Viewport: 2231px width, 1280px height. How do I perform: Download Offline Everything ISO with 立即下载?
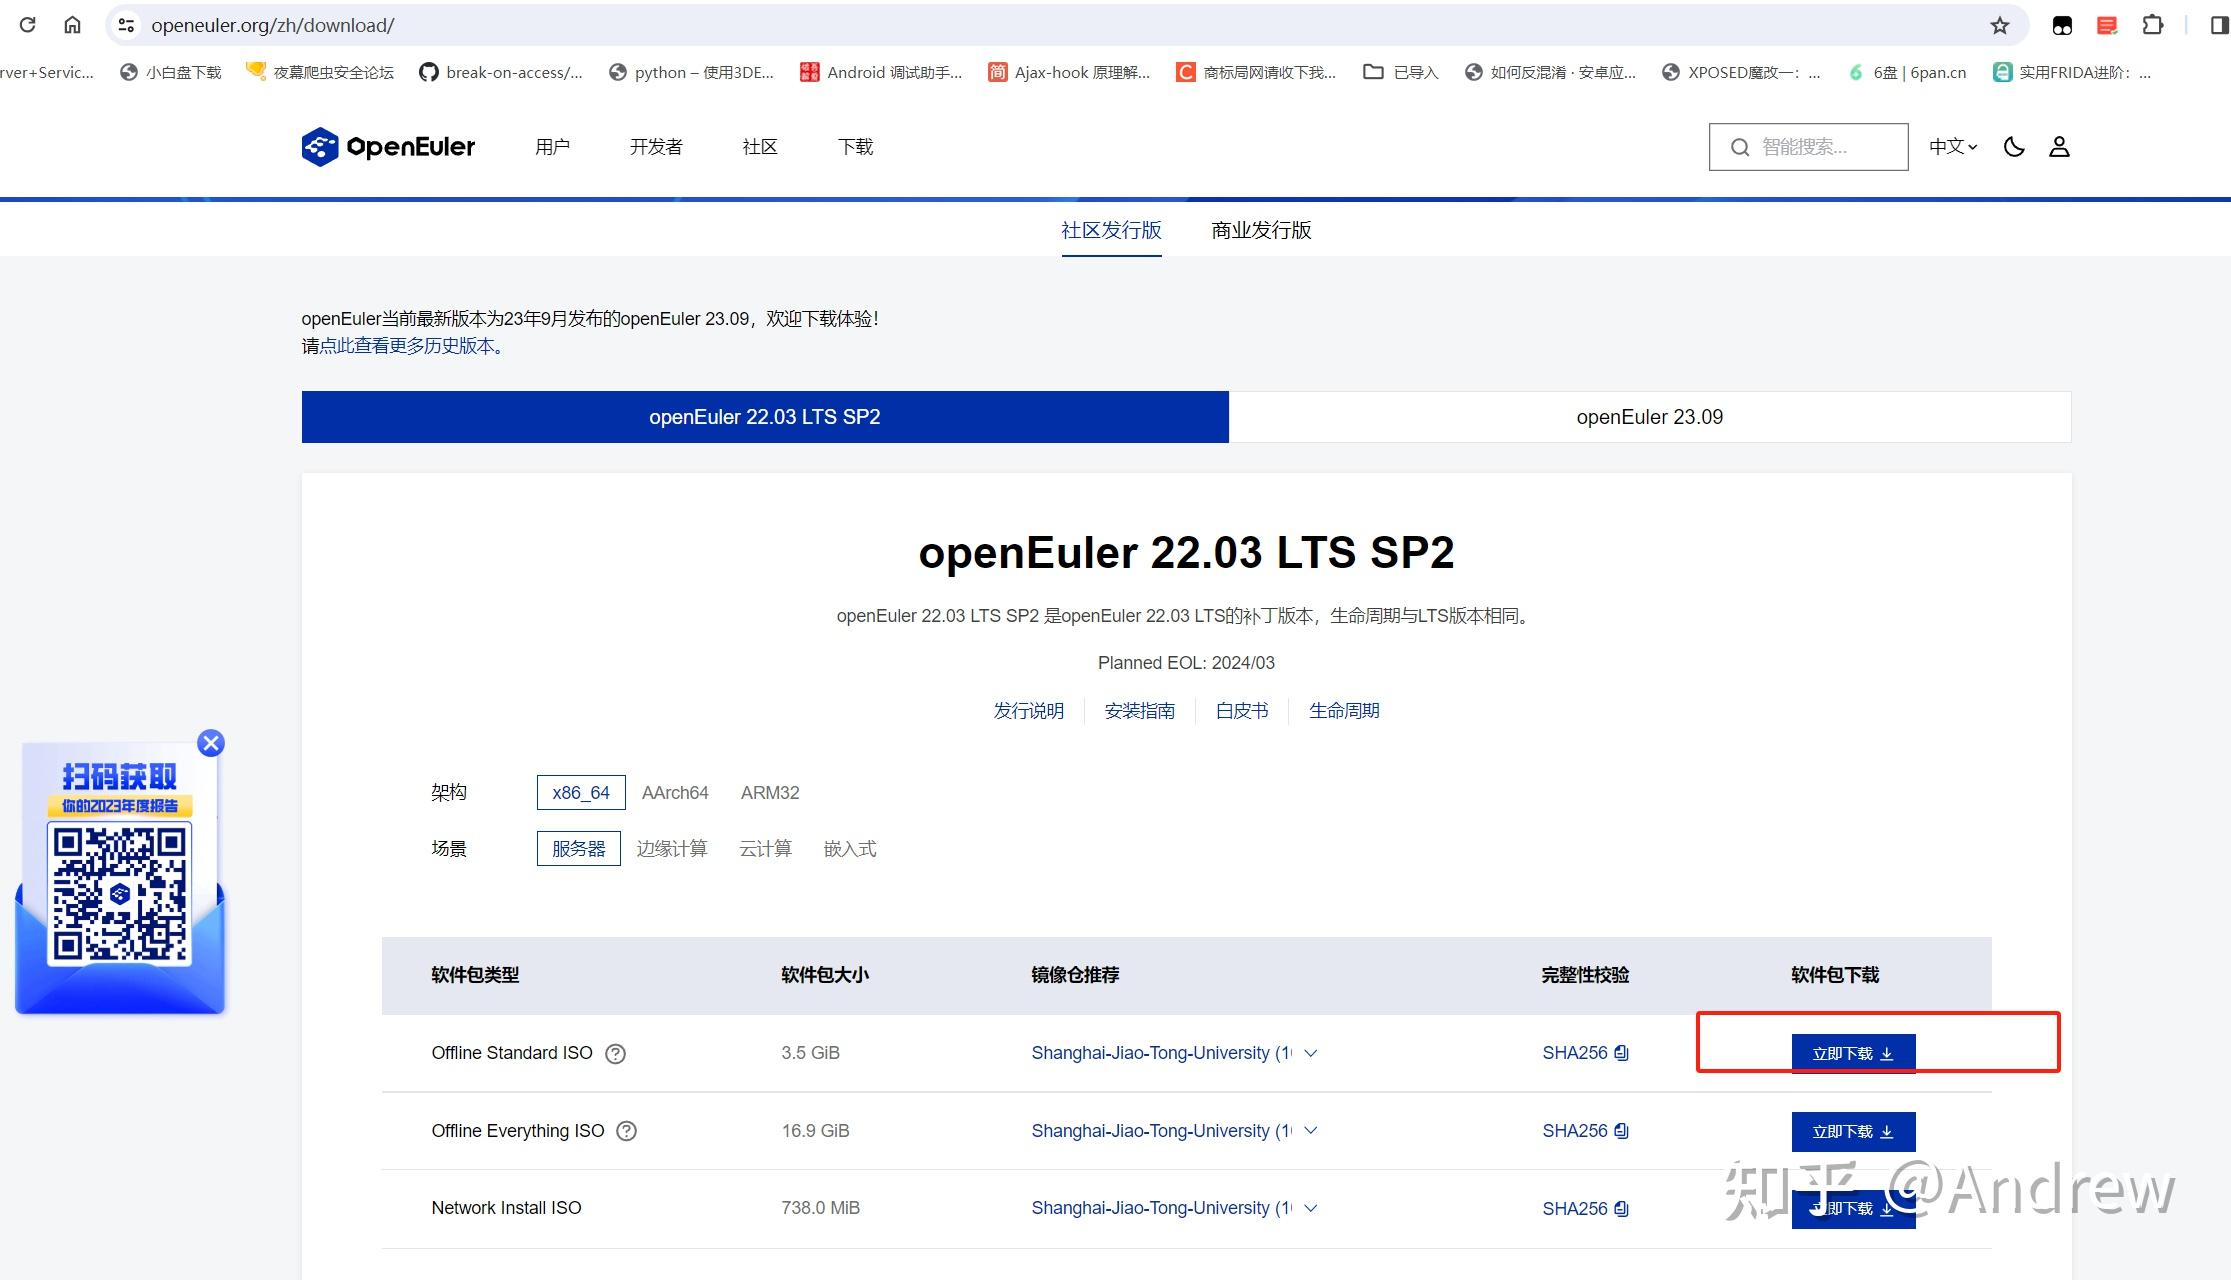[x=1852, y=1132]
